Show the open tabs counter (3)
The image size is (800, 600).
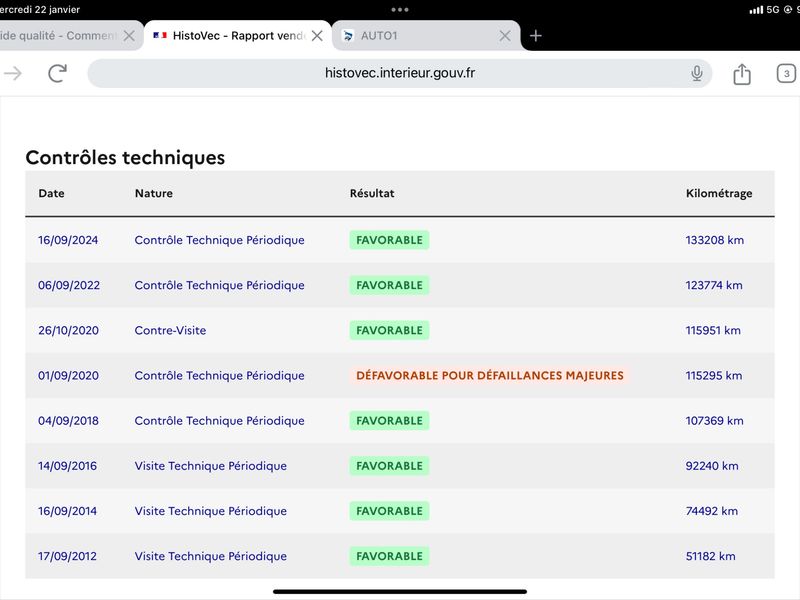click(x=786, y=74)
